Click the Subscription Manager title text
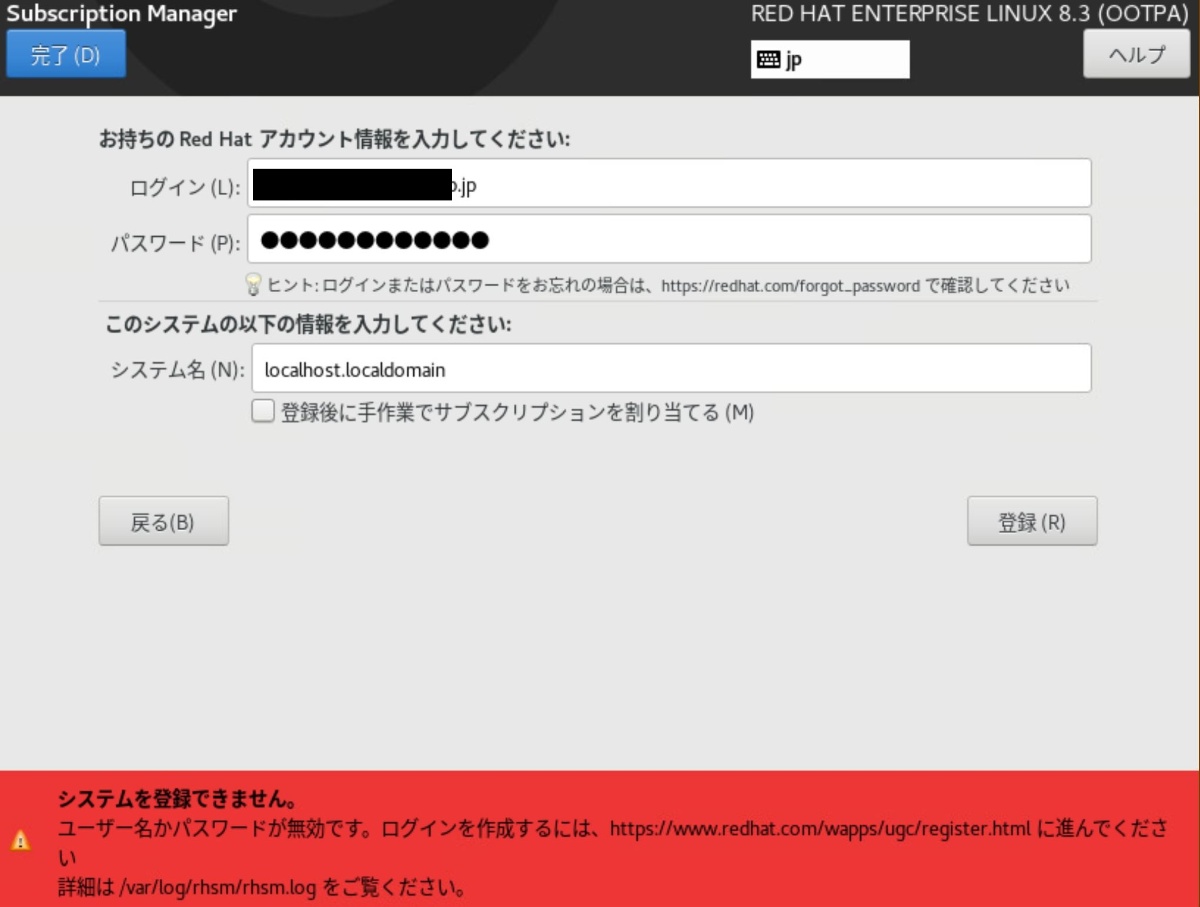The width and height of the screenshot is (1200, 907). pyautogui.click(x=122, y=14)
